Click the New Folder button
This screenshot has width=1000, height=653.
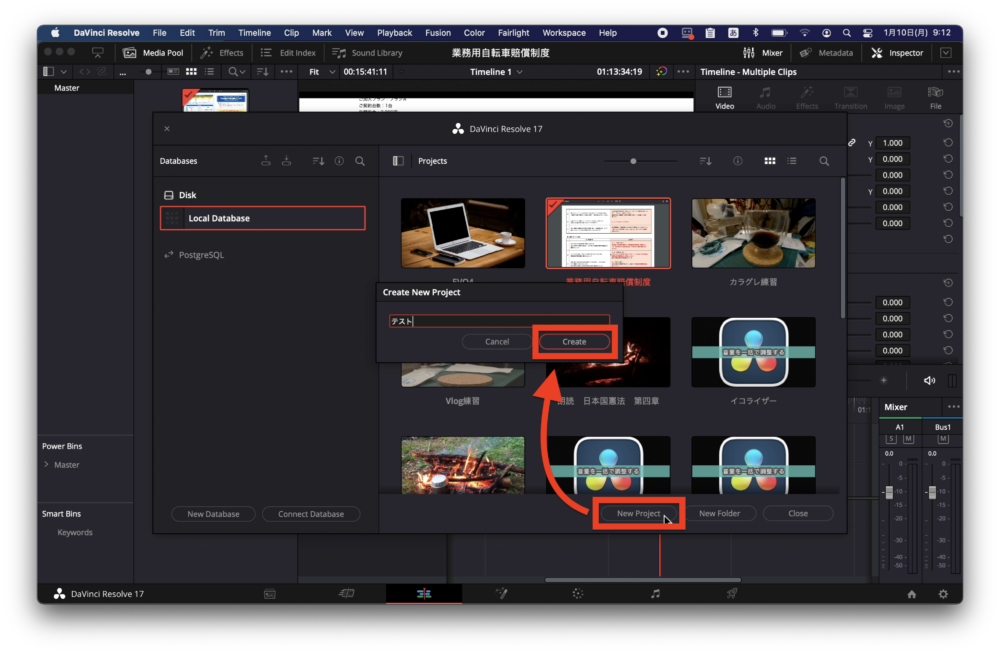(719, 513)
